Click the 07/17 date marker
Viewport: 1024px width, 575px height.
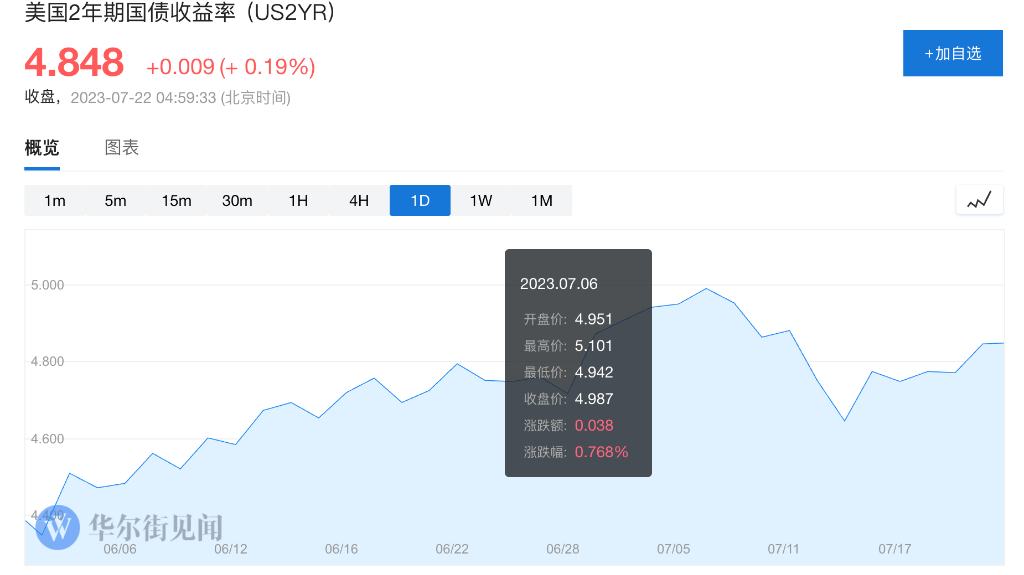click(x=895, y=549)
